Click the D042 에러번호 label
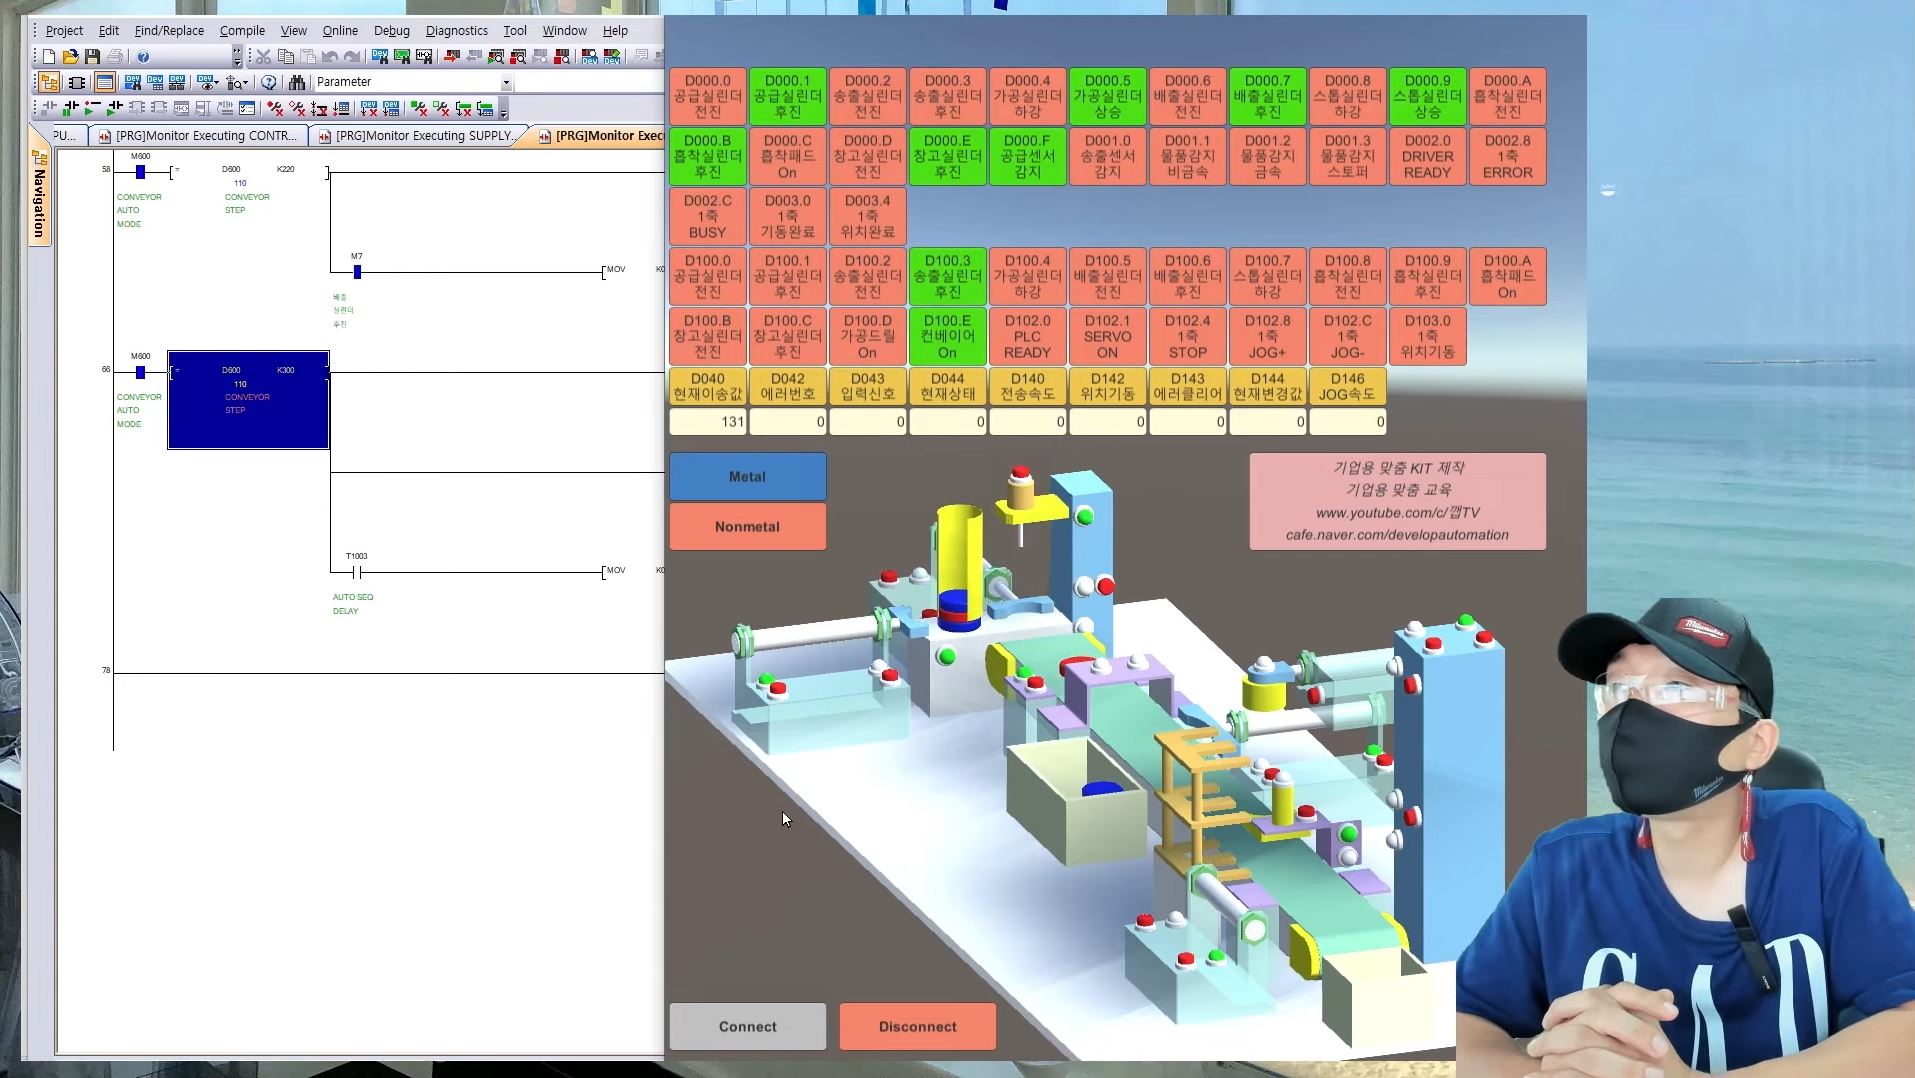Viewport: 1915px width, 1078px height. tap(787, 386)
